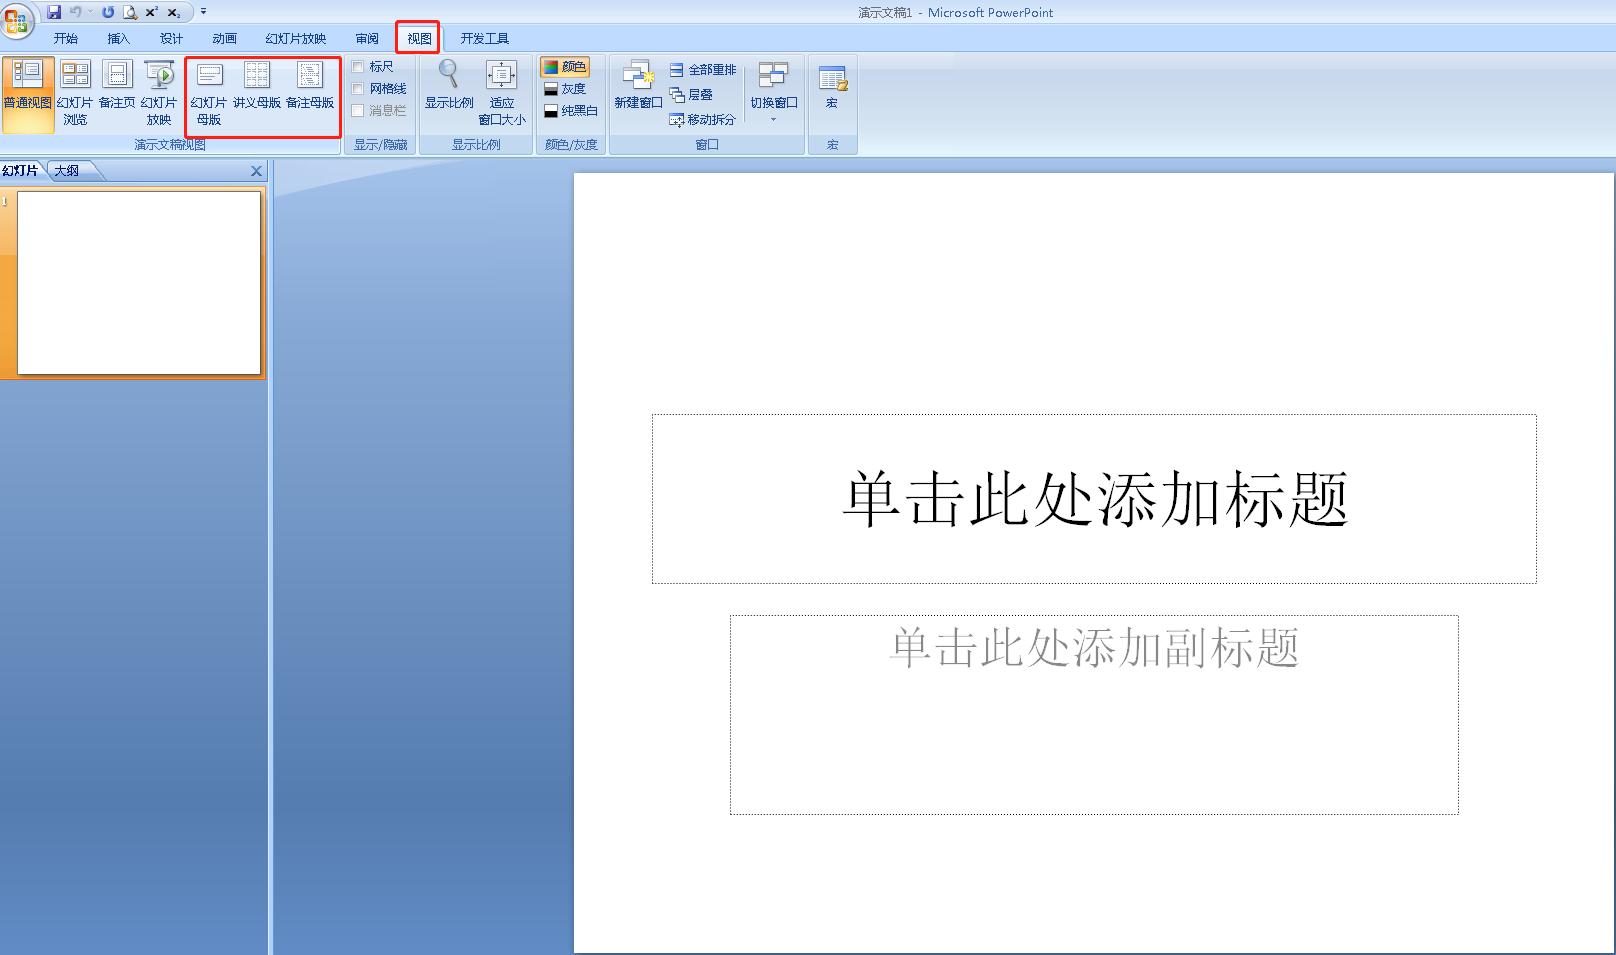Open 备注页 (Notes Page) view
Screen dimensions: 1616x955
117,90
